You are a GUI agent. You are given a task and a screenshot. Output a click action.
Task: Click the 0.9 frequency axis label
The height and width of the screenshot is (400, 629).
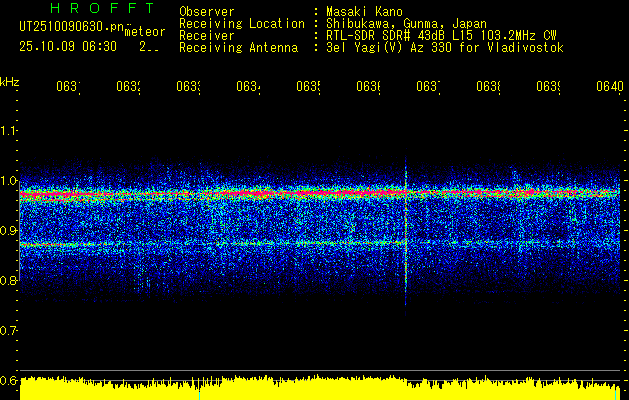(x=8, y=231)
